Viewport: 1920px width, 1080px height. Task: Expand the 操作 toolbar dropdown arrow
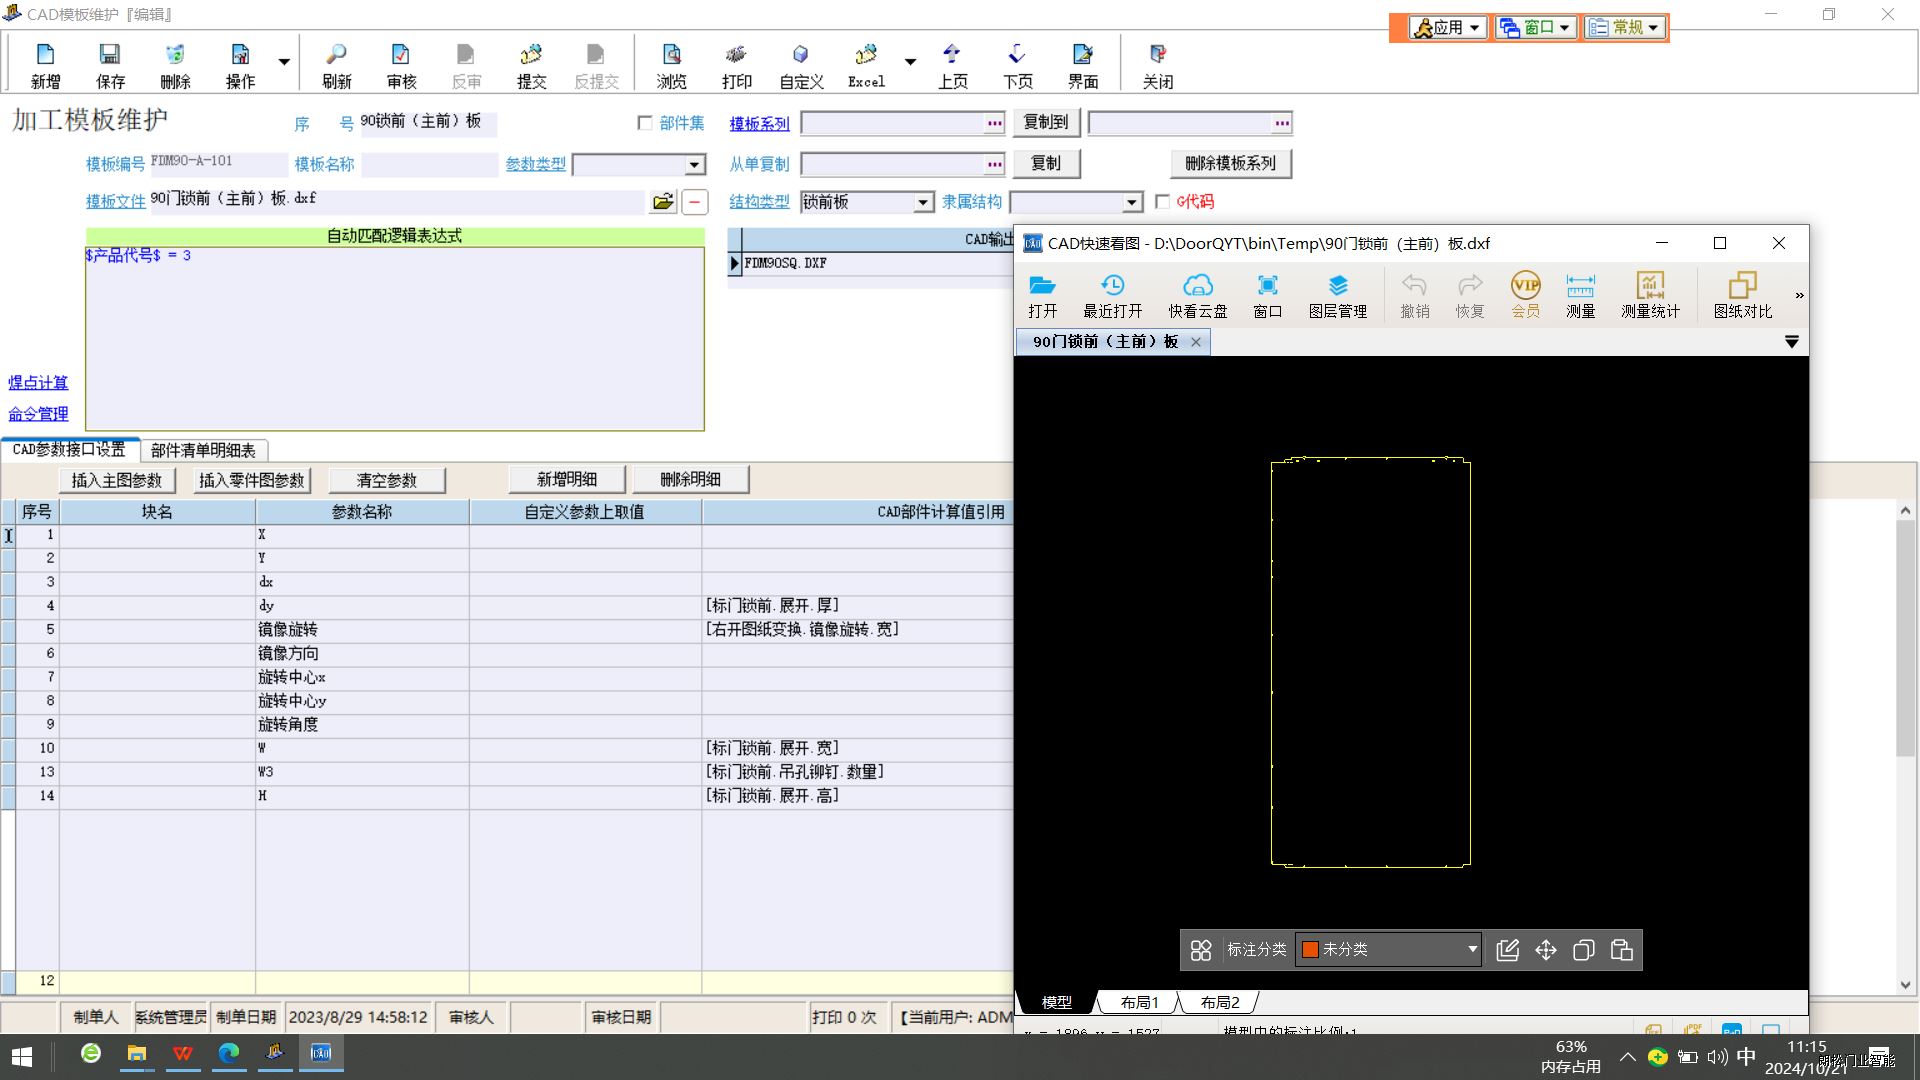point(284,62)
